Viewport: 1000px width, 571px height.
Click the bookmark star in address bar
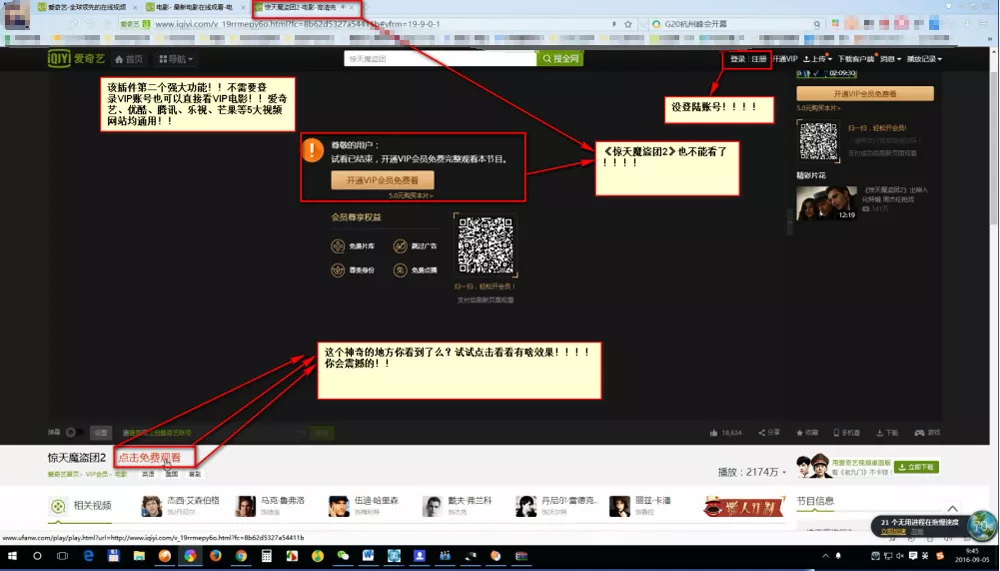(x=628, y=24)
